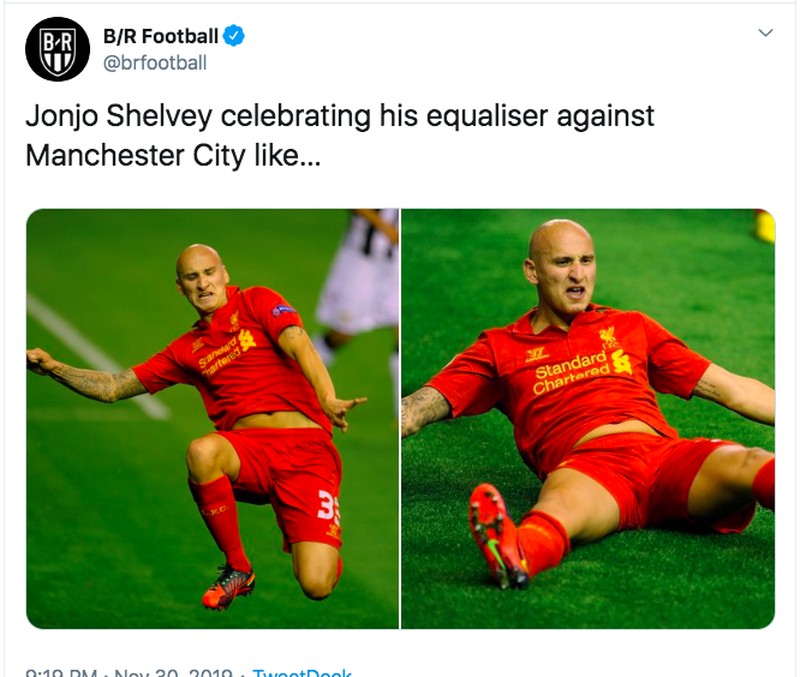The image size is (800, 677).
Task: Click the player's face in left photo
Action: 203,277
